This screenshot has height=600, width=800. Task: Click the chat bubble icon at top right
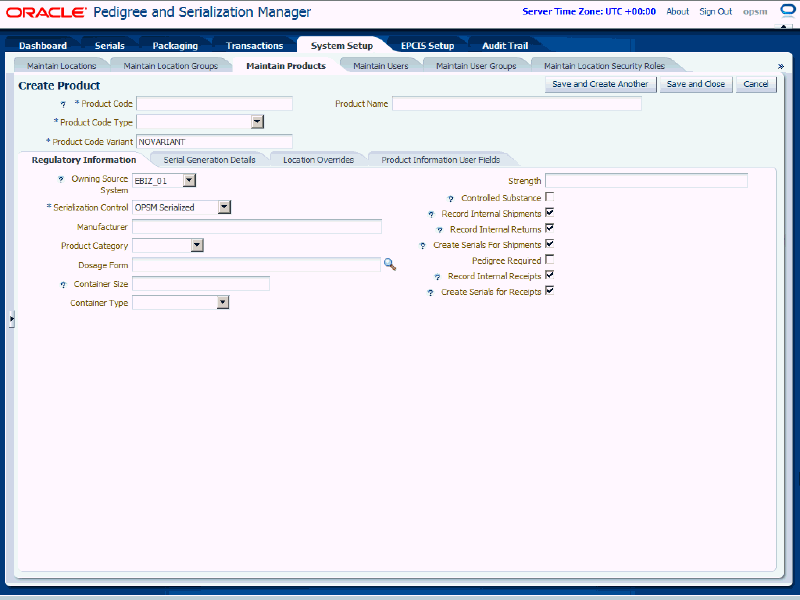[788, 11]
